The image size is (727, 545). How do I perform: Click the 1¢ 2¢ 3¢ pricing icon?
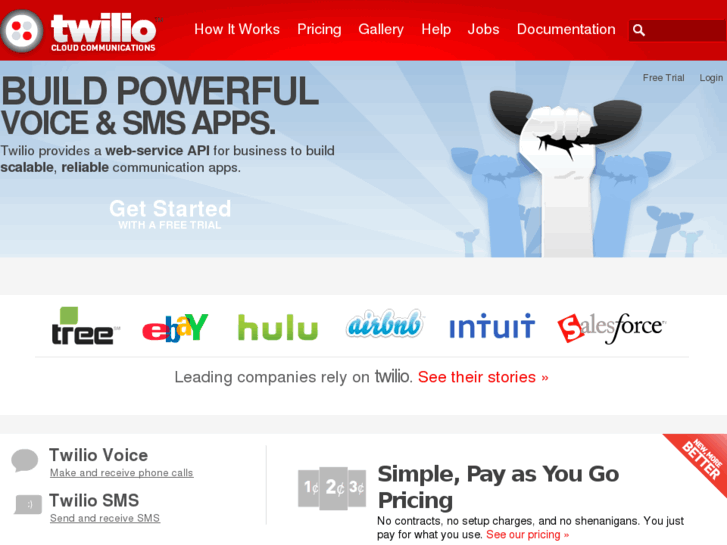click(332, 488)
